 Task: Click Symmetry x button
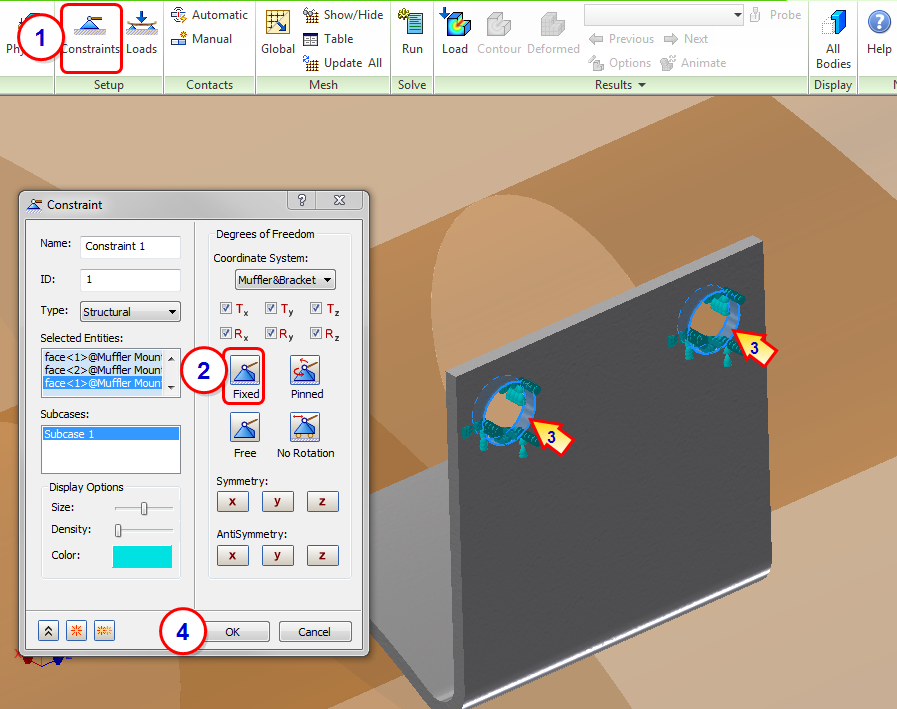[233, 501]
